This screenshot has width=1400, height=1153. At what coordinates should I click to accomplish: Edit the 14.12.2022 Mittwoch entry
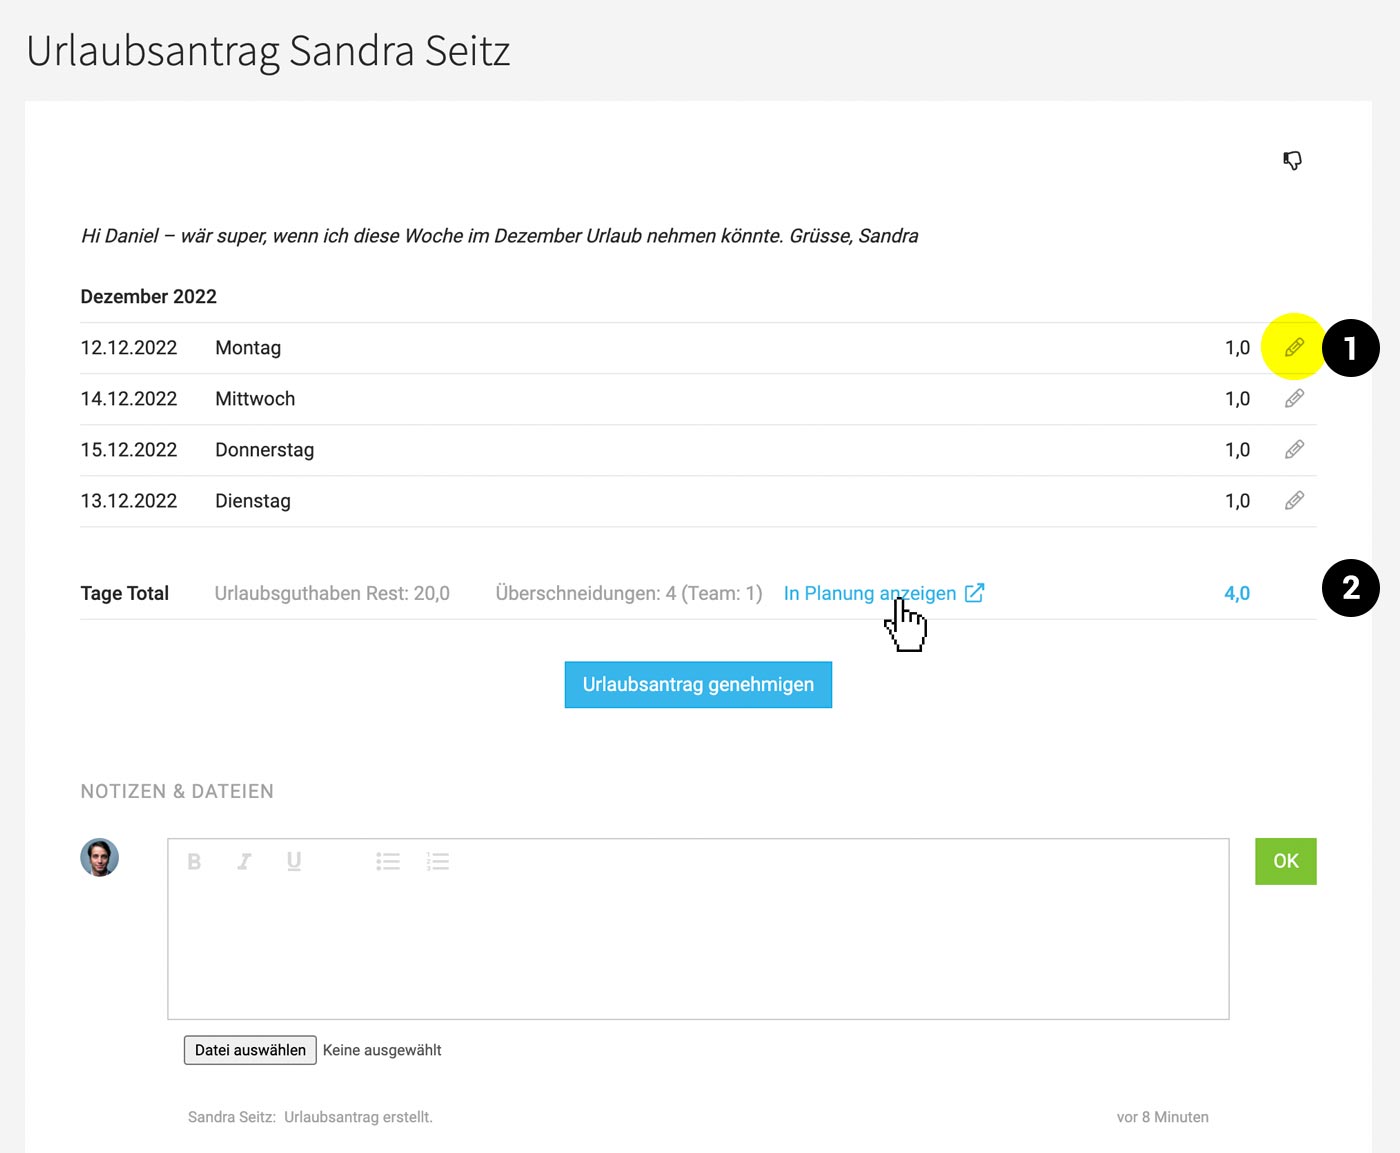[1294, 399]
